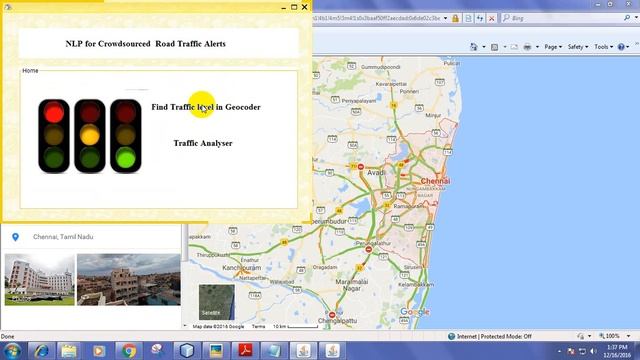This screenshot has height=360, width=640.
Task: Click the security lock icon in address bar
Action: point(456,18)
